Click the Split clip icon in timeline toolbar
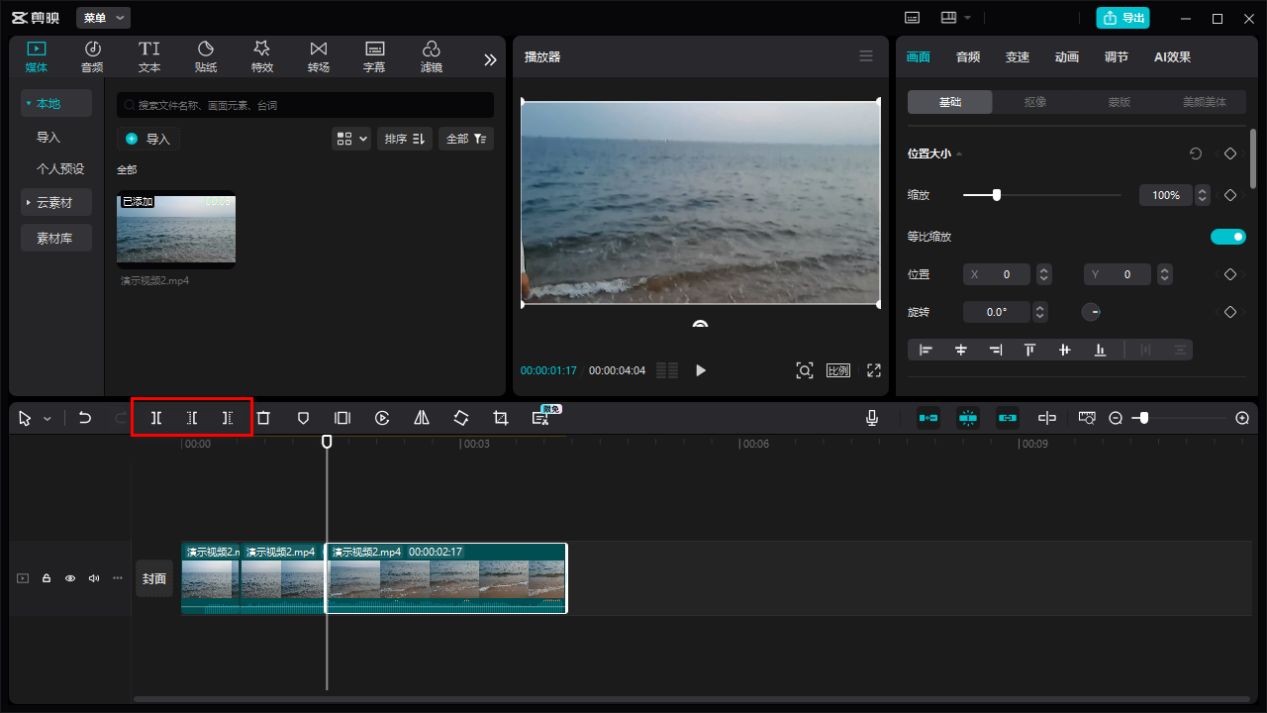The width and height of the screenshot is (1267, 713). point(156,418)
